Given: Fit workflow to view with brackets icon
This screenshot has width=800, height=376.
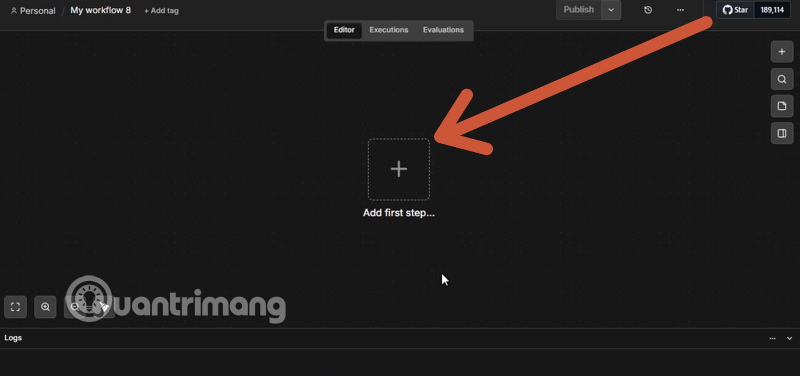Looking at the screenshot, I should pos(15,307).
